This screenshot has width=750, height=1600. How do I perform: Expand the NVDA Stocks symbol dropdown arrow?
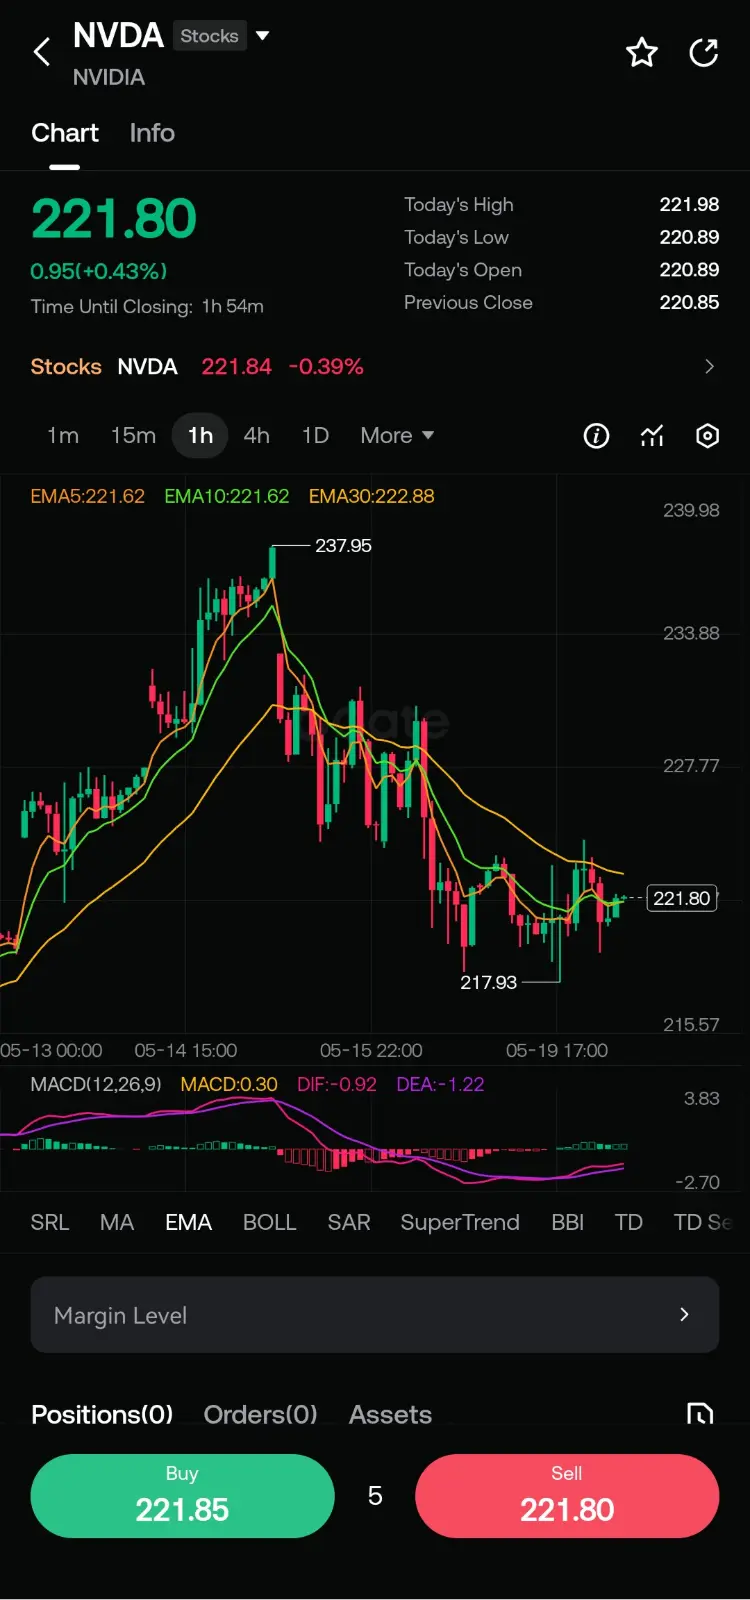tap(263, 36)
